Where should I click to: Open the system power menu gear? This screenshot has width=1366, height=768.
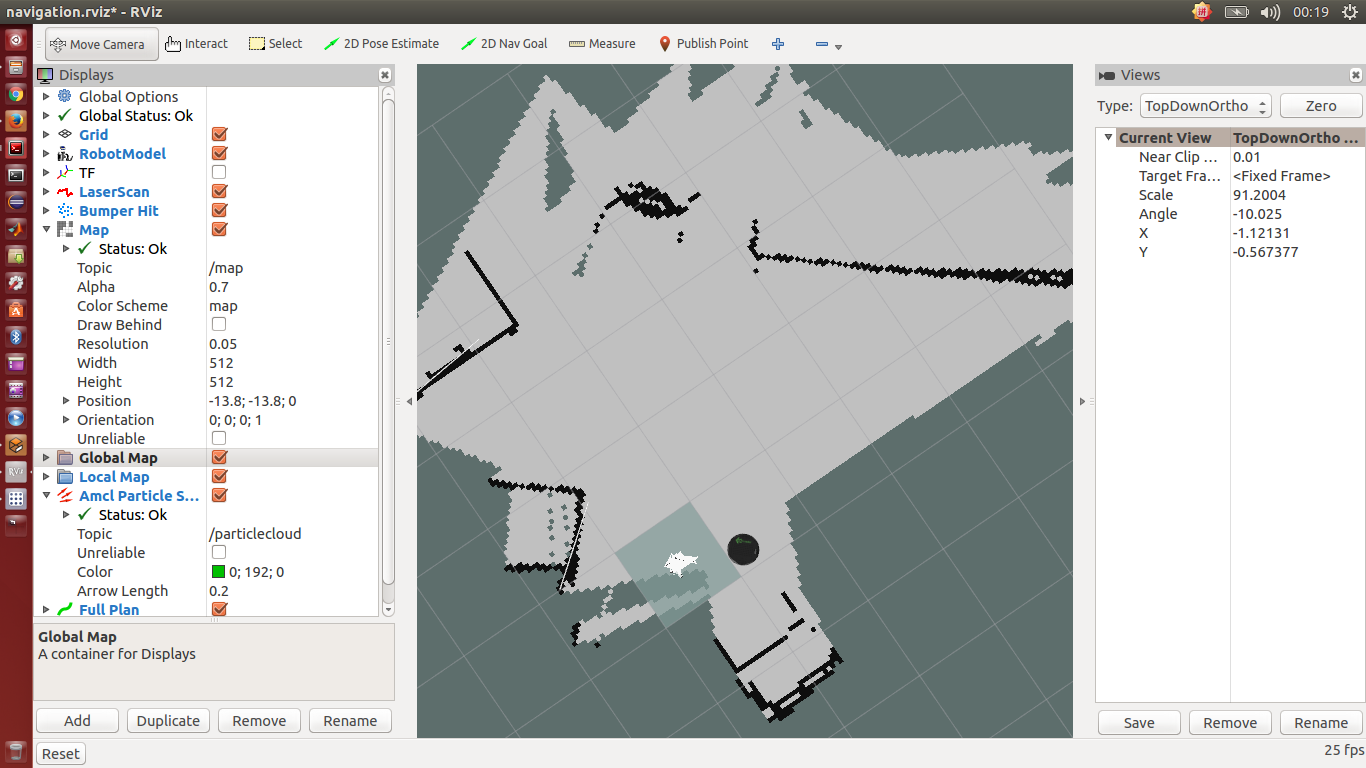1350,12
